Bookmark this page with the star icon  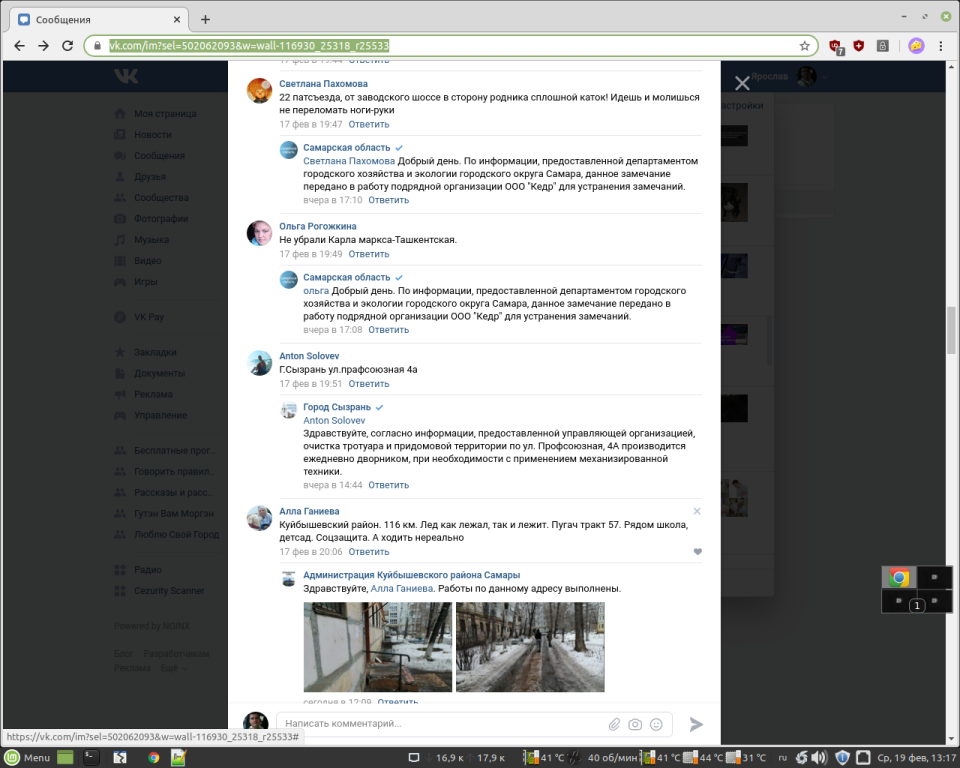pyautogui.click(x=804, y=46)
